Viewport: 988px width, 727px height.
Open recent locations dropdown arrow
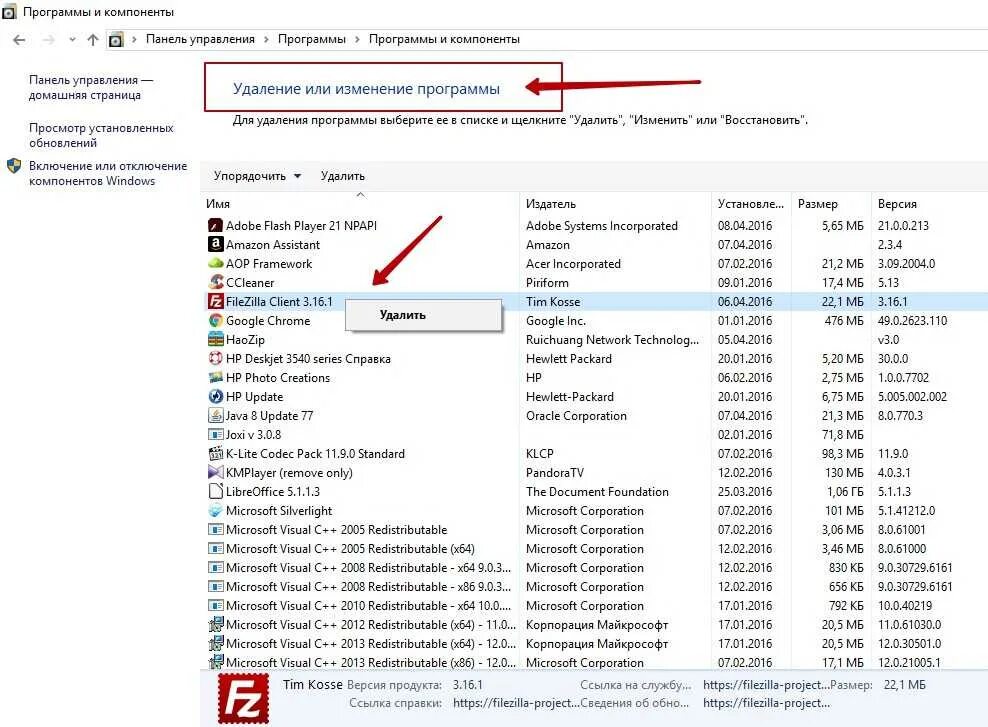tap(72, 40)
